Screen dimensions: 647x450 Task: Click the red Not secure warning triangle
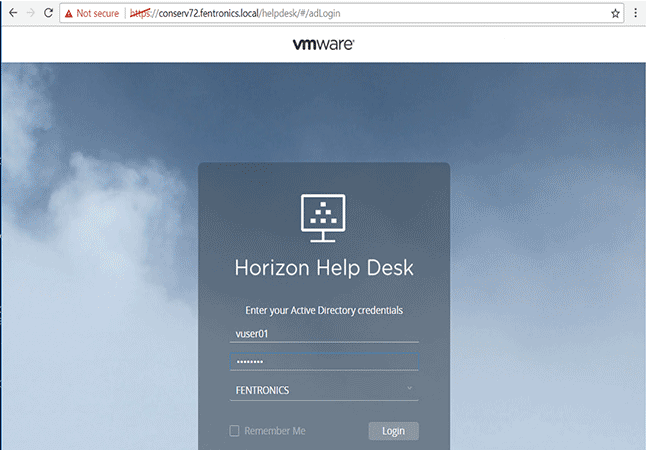[69, 14]
